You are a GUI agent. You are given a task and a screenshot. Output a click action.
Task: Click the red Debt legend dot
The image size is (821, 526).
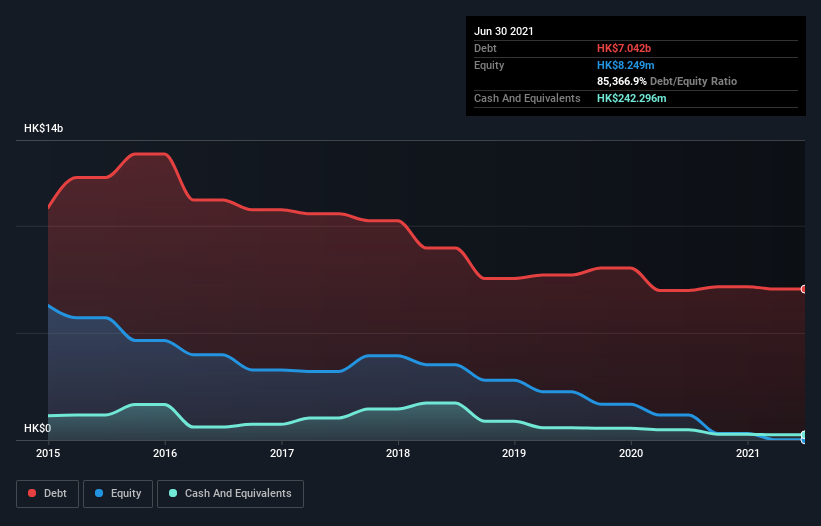click(x=32, y=493)
